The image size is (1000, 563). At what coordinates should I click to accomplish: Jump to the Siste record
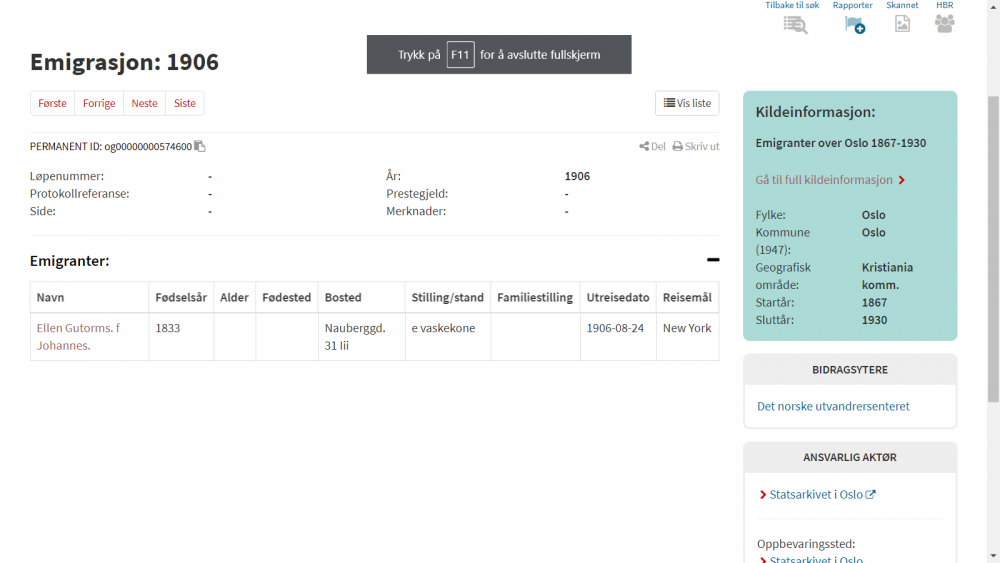click(x=185, y=104)
